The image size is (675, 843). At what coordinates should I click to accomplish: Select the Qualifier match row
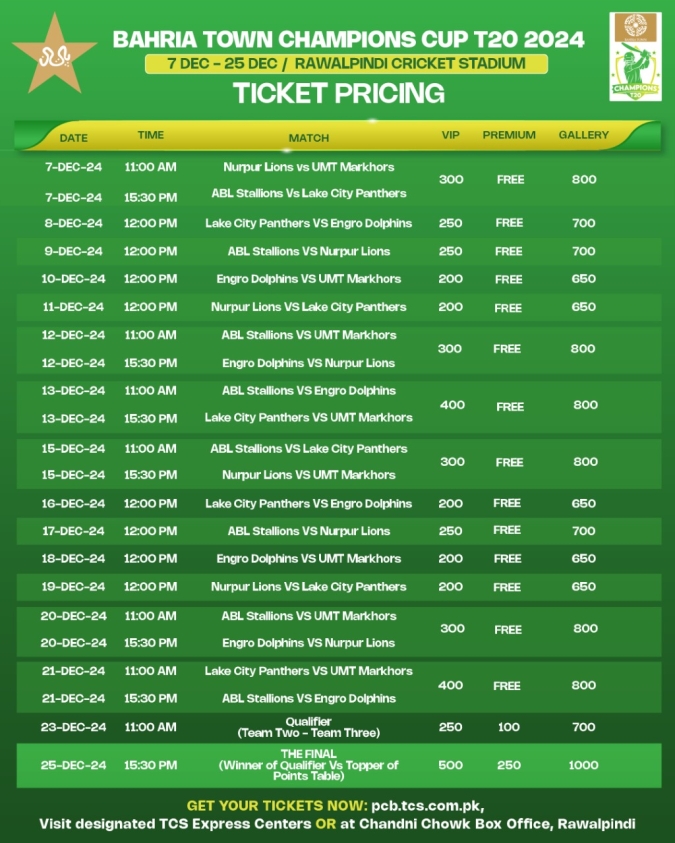pyautogui.click(x=339, y=727)
